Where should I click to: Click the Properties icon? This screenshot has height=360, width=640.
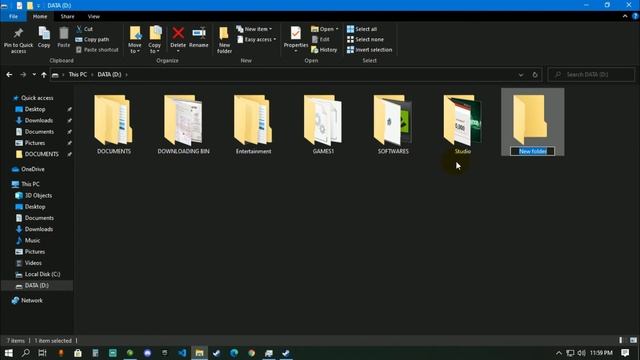pos(296,33)
